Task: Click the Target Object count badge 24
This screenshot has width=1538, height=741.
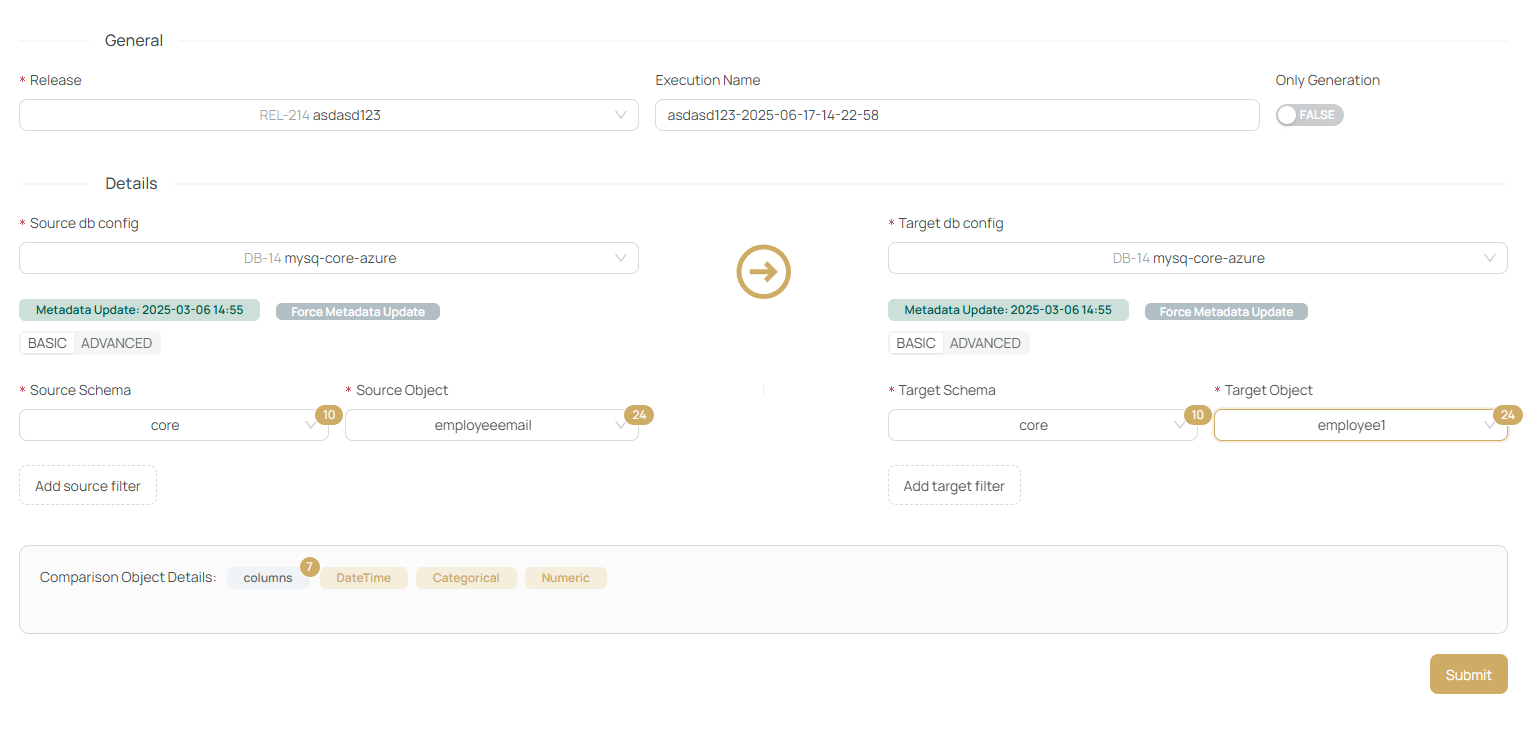Action: (x=1508, y=414)
